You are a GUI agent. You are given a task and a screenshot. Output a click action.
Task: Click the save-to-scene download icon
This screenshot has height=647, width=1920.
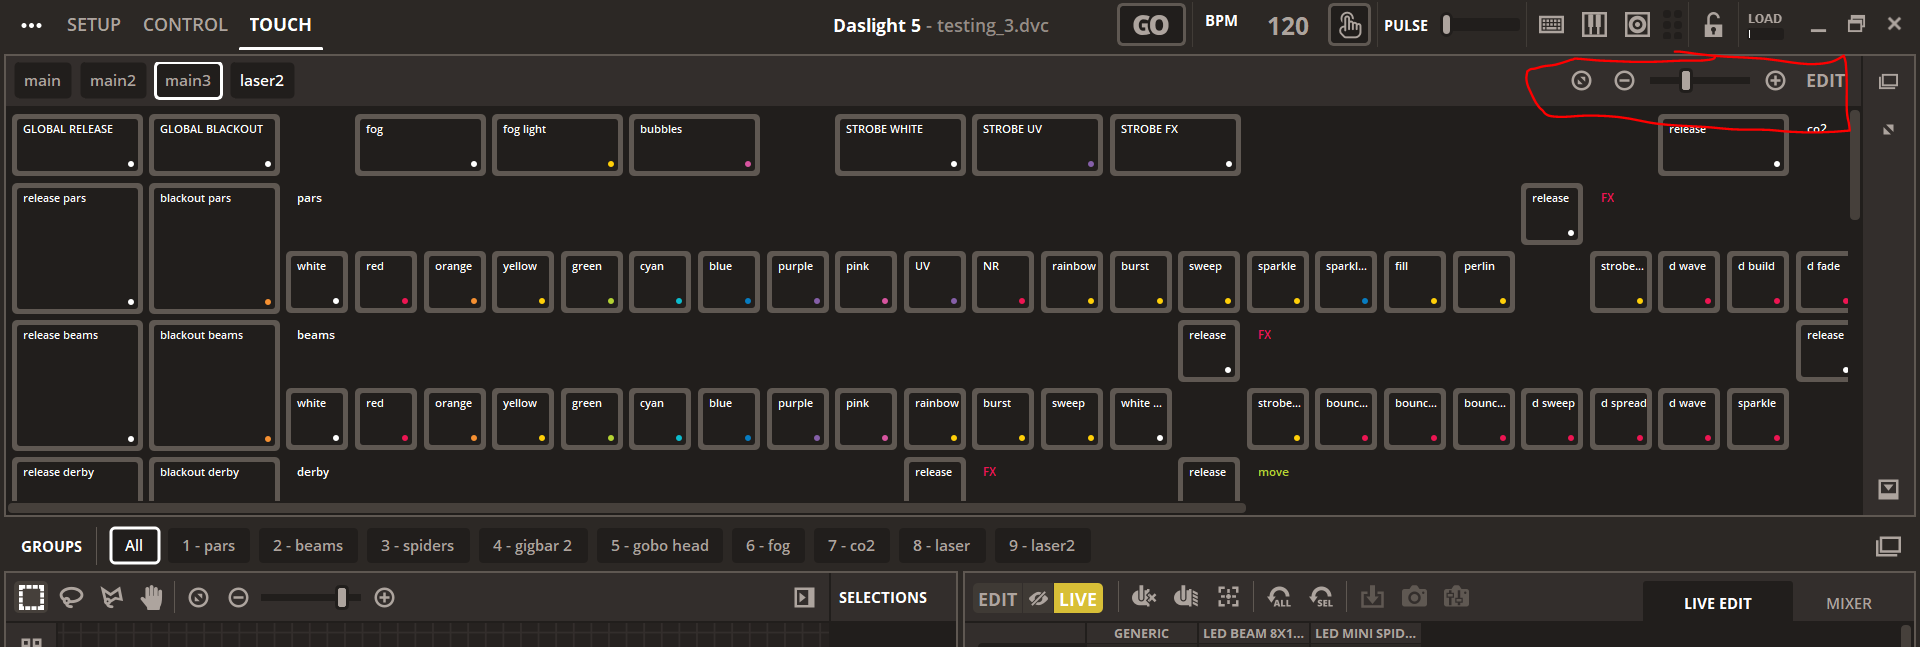(x=1372, y=597)
